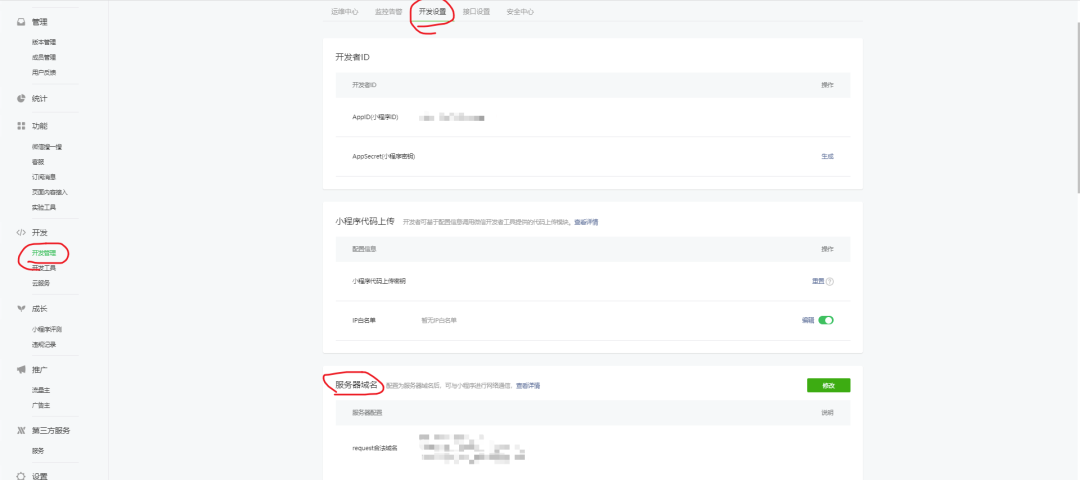Click the 小程序代码上传密钥 row label

coord(379,281)
